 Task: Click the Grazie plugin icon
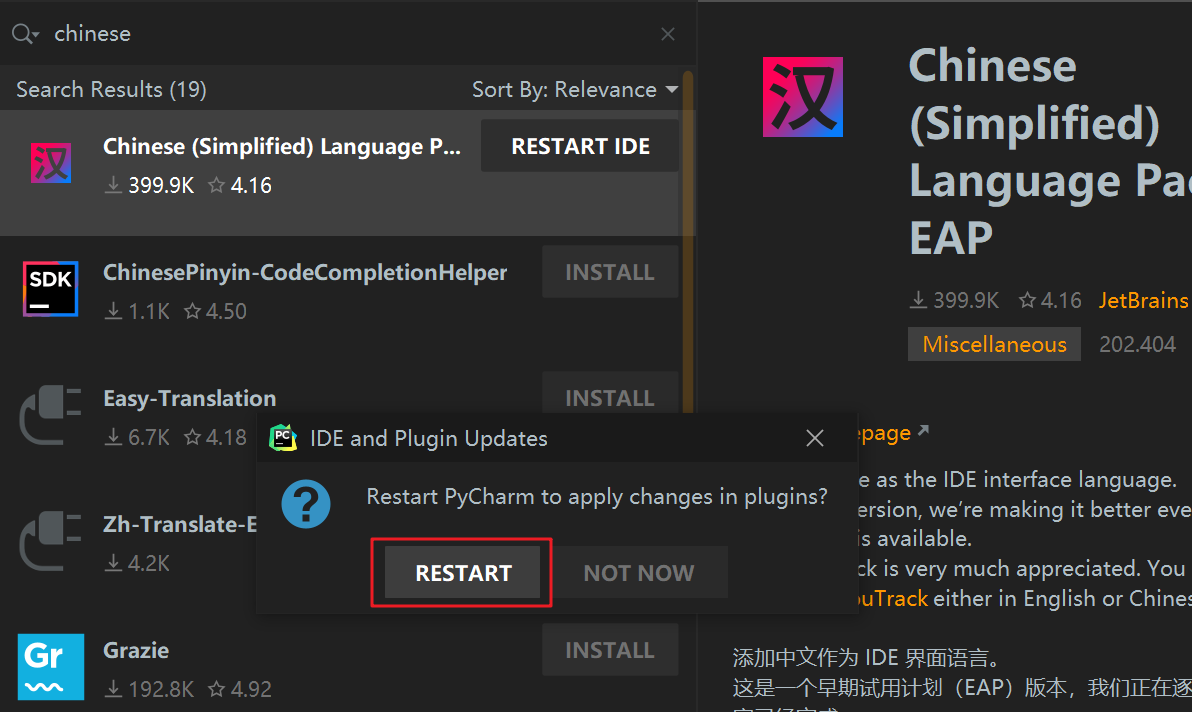(50, 666)
